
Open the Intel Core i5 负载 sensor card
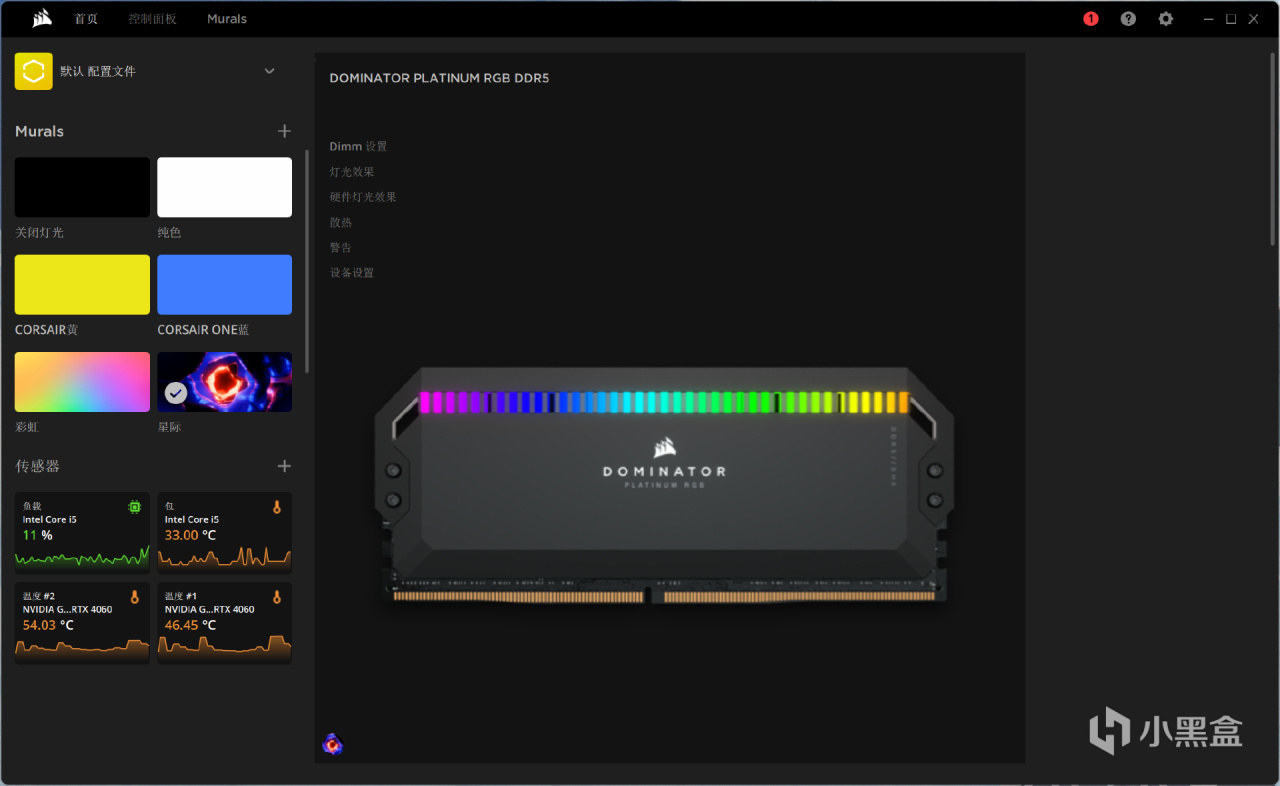coord(82,532)
